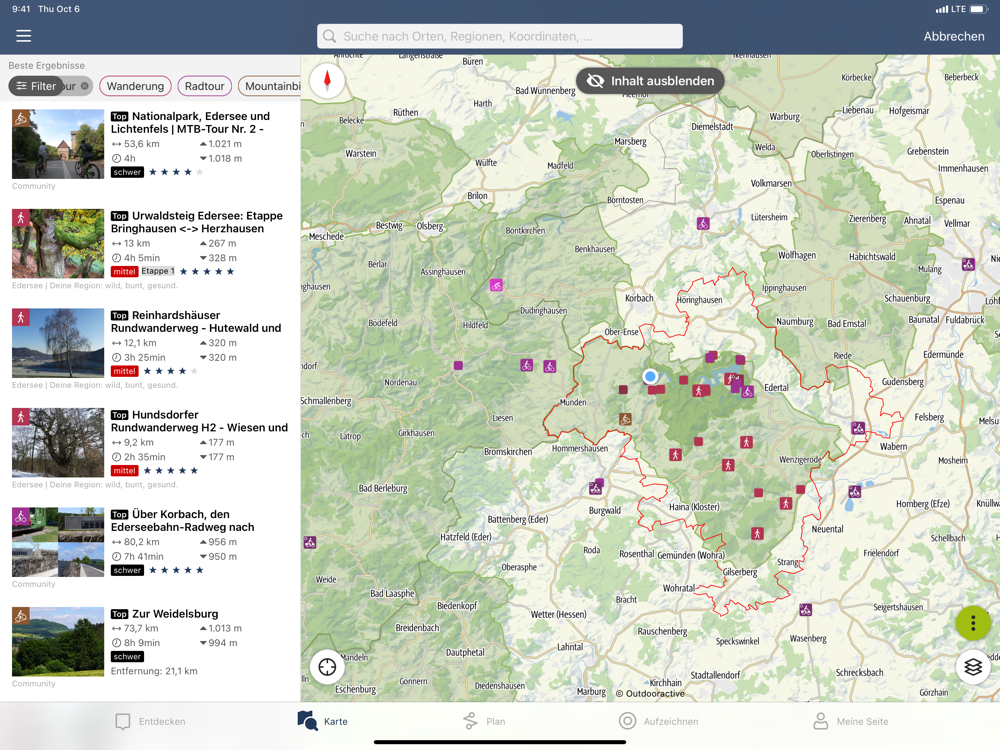The image size is (1000, 750).
Task: Tap collage thumbnail of Über Korbach tour
Action: click(58, 541)
